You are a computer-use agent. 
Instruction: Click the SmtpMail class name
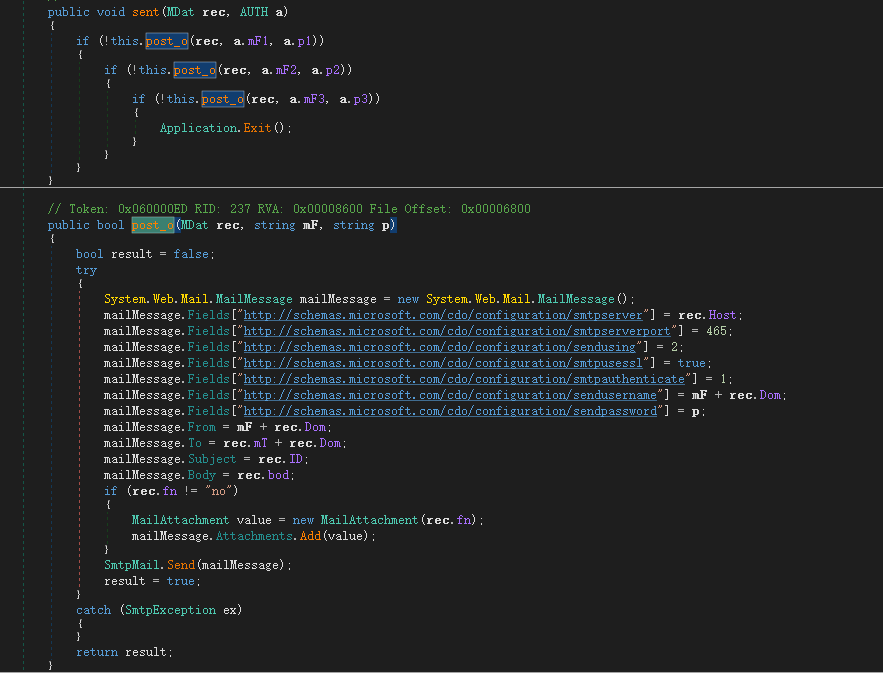(132, 565)
